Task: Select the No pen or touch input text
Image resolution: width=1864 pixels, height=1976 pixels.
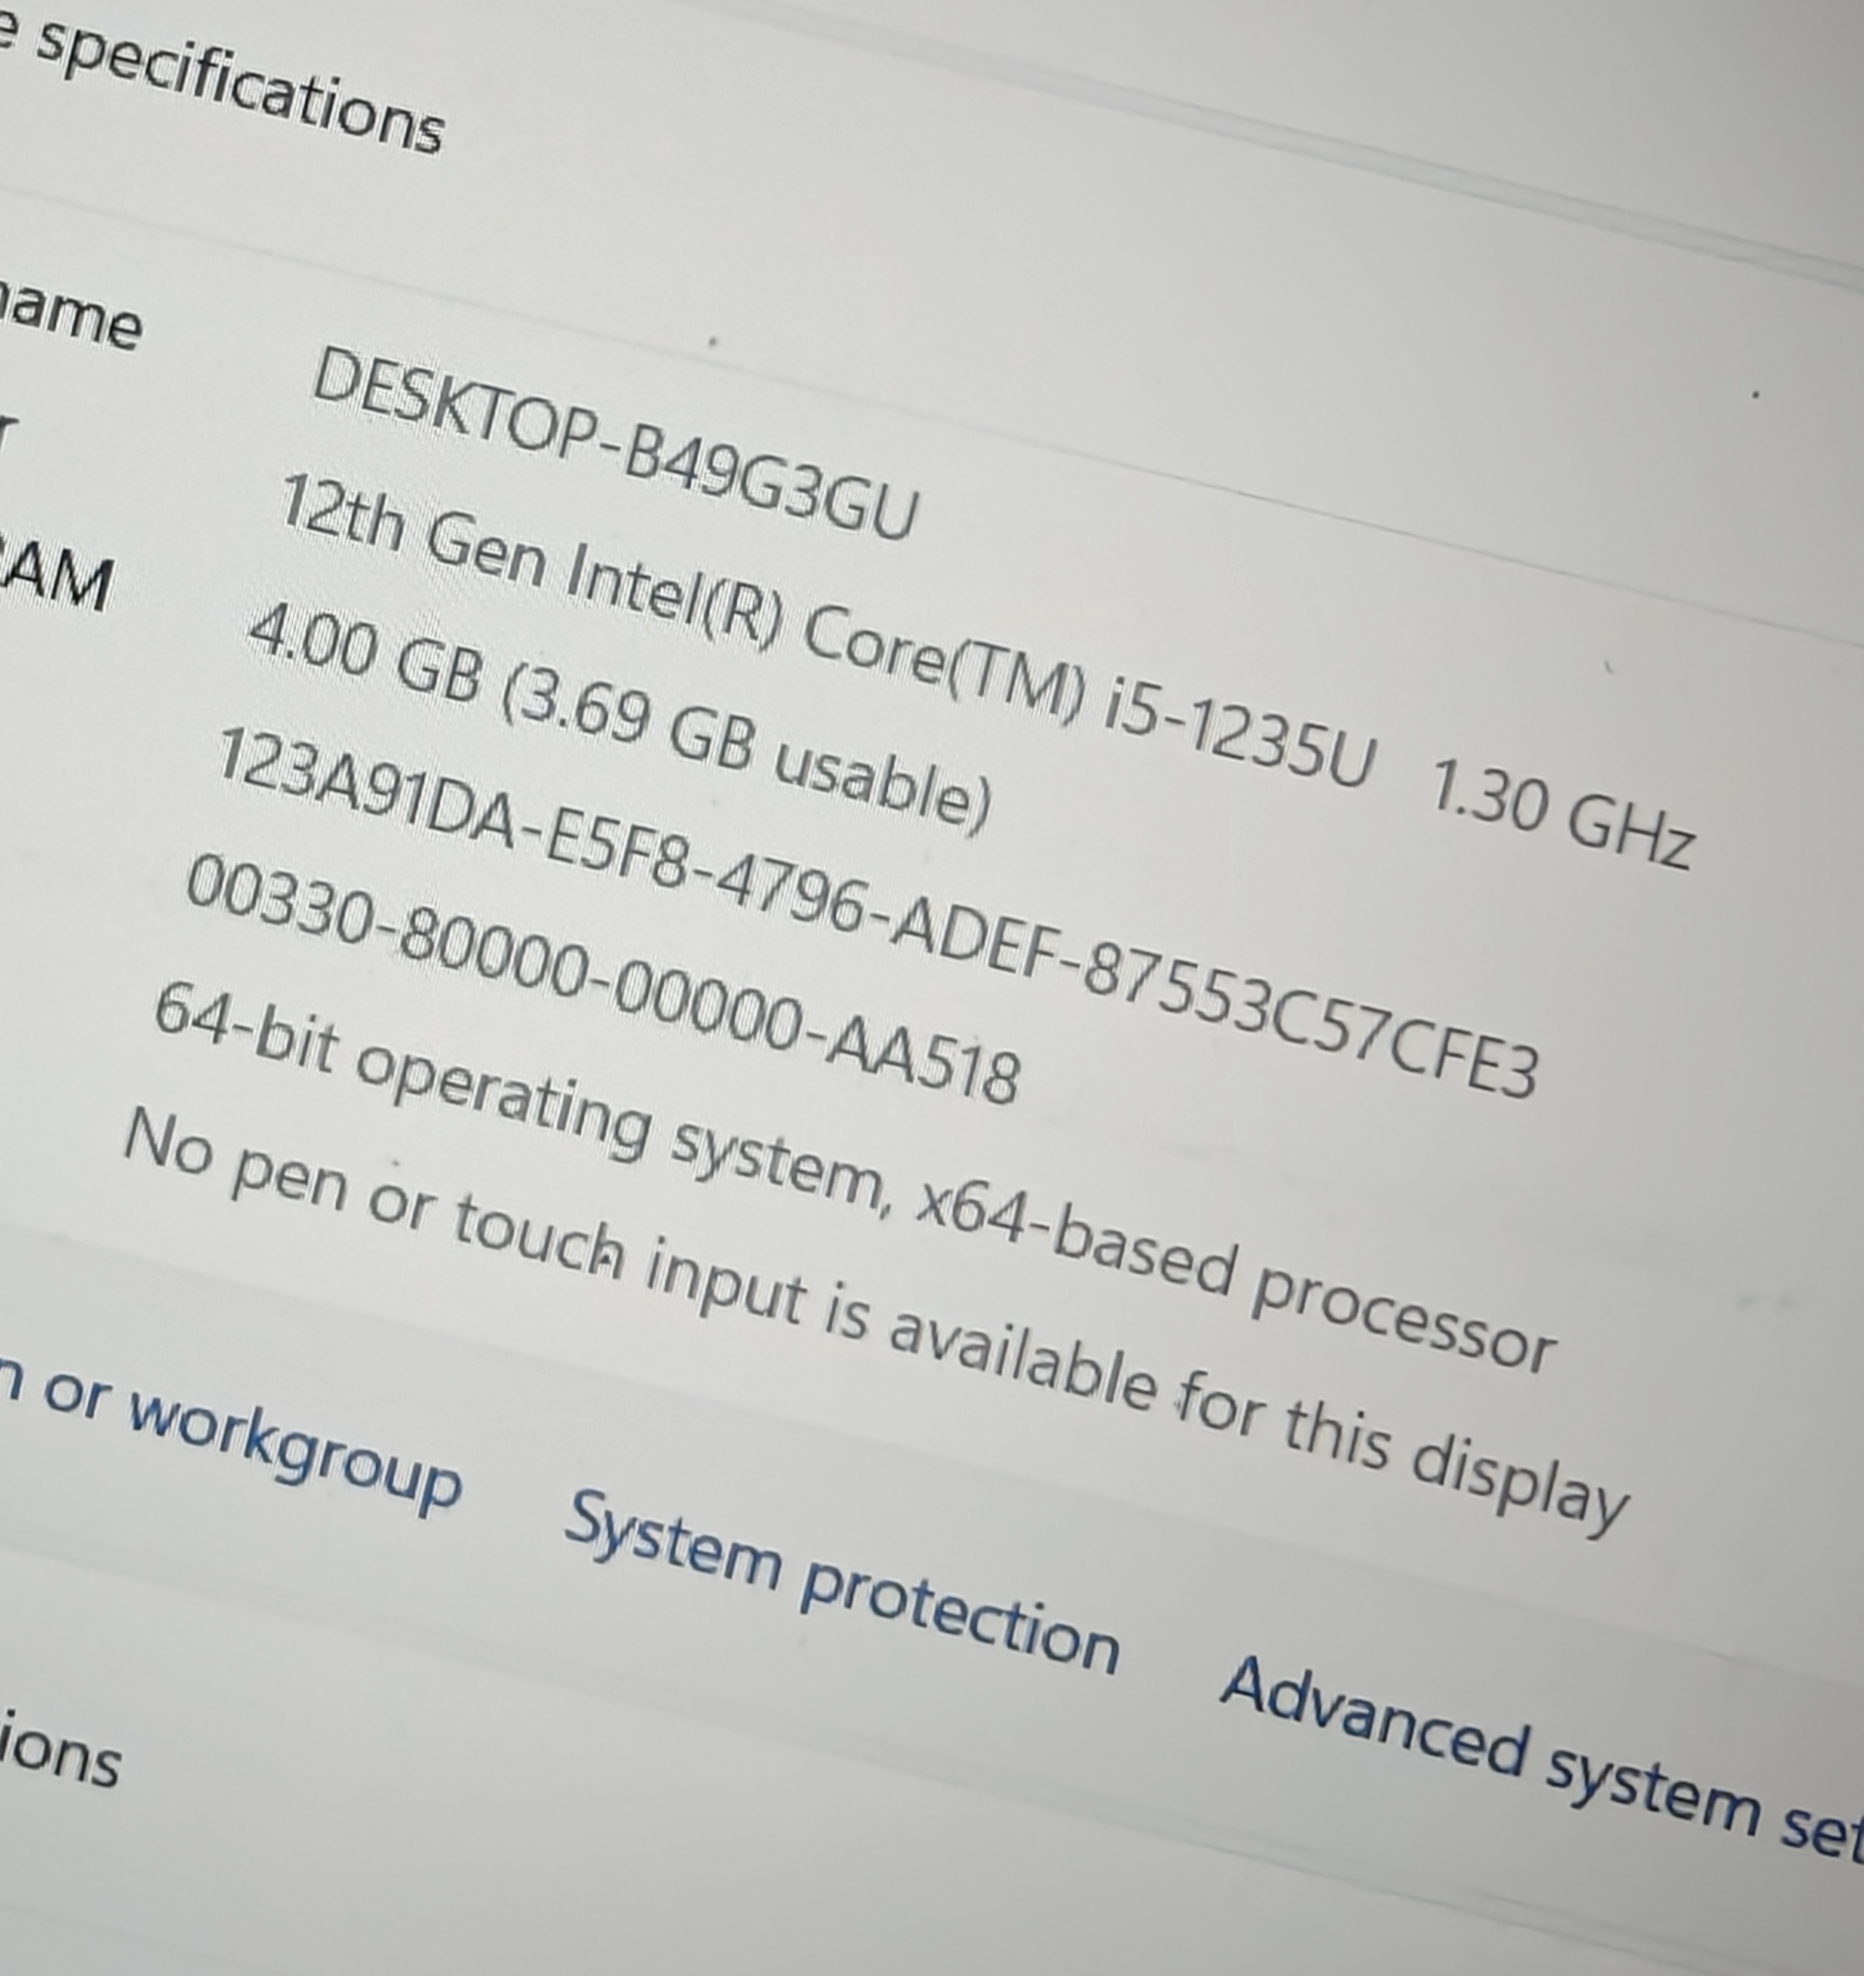Action: pos(875,1325)
